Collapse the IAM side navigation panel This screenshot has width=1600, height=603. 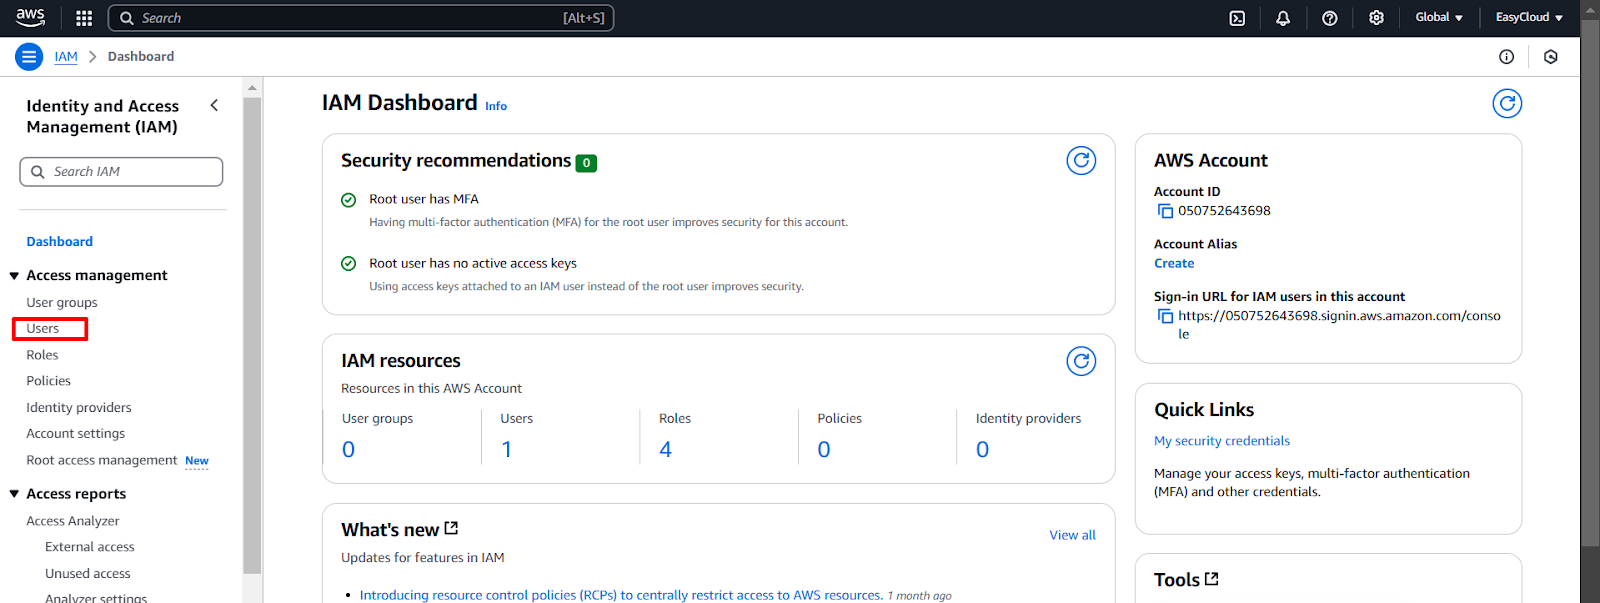point(214,105)
